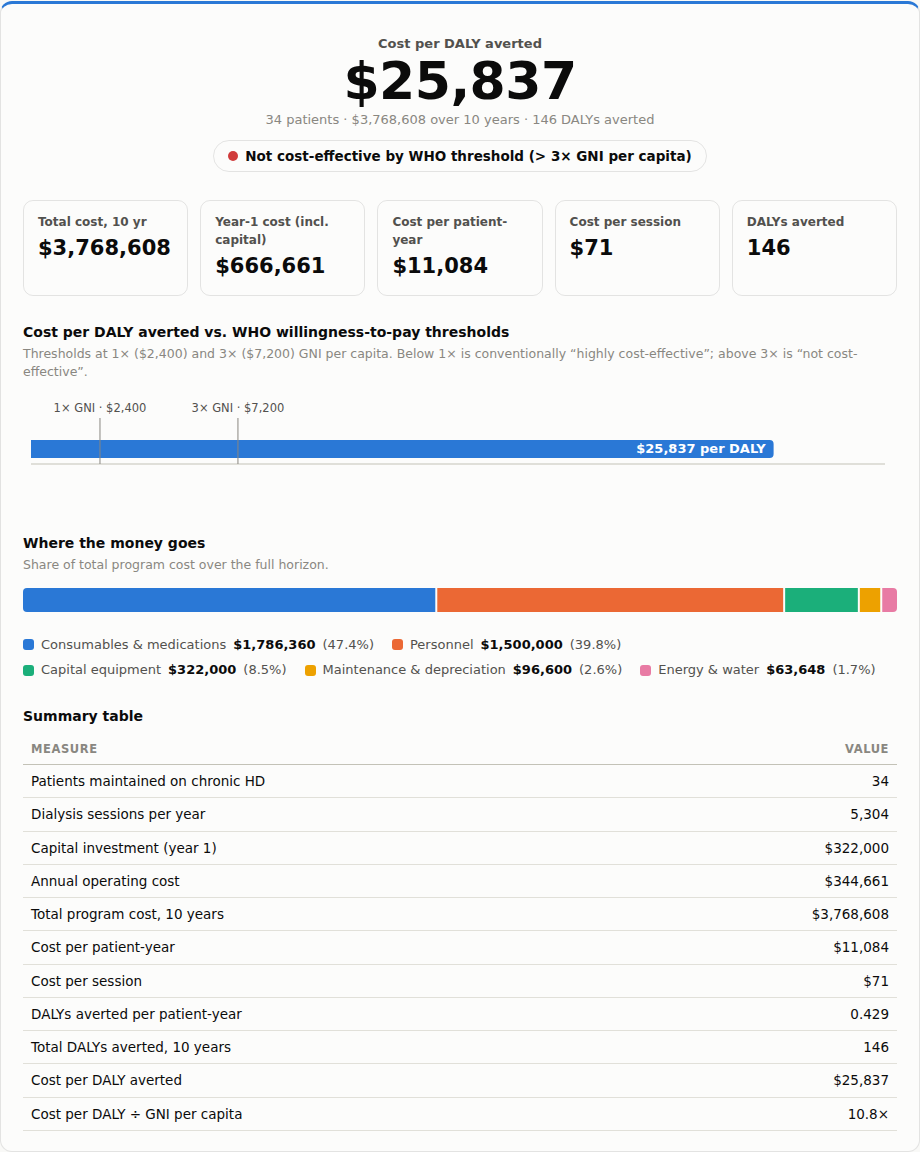This screenshot has width=920, height=1152.
Task: Click the pink Energy & water segment of the share bar
Action: pyautogui.click(x=889, y=600)
